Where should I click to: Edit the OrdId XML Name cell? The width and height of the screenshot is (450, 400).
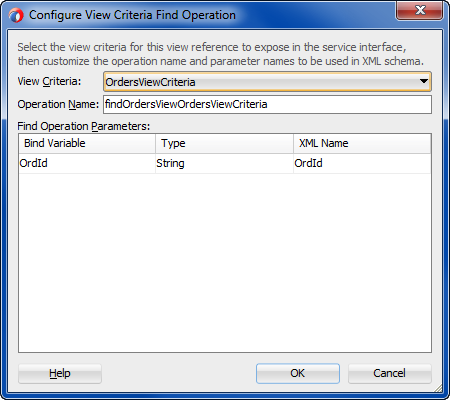point(362,163)
